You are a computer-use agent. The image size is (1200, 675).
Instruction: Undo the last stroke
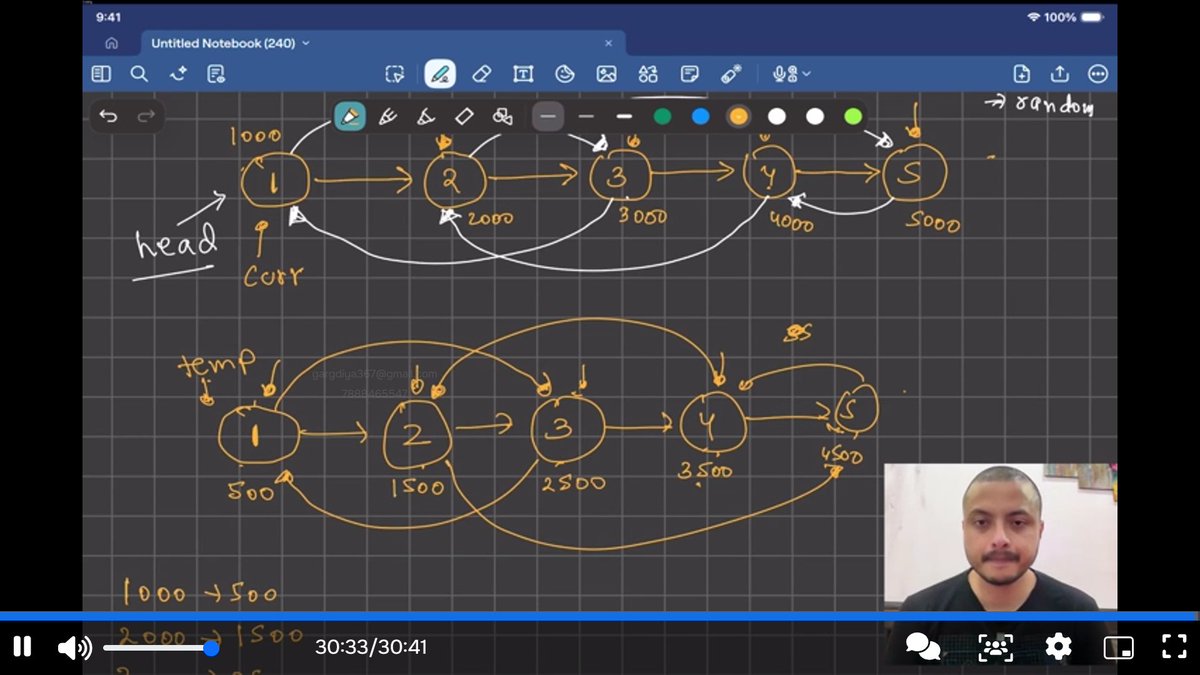click(108, 117)
